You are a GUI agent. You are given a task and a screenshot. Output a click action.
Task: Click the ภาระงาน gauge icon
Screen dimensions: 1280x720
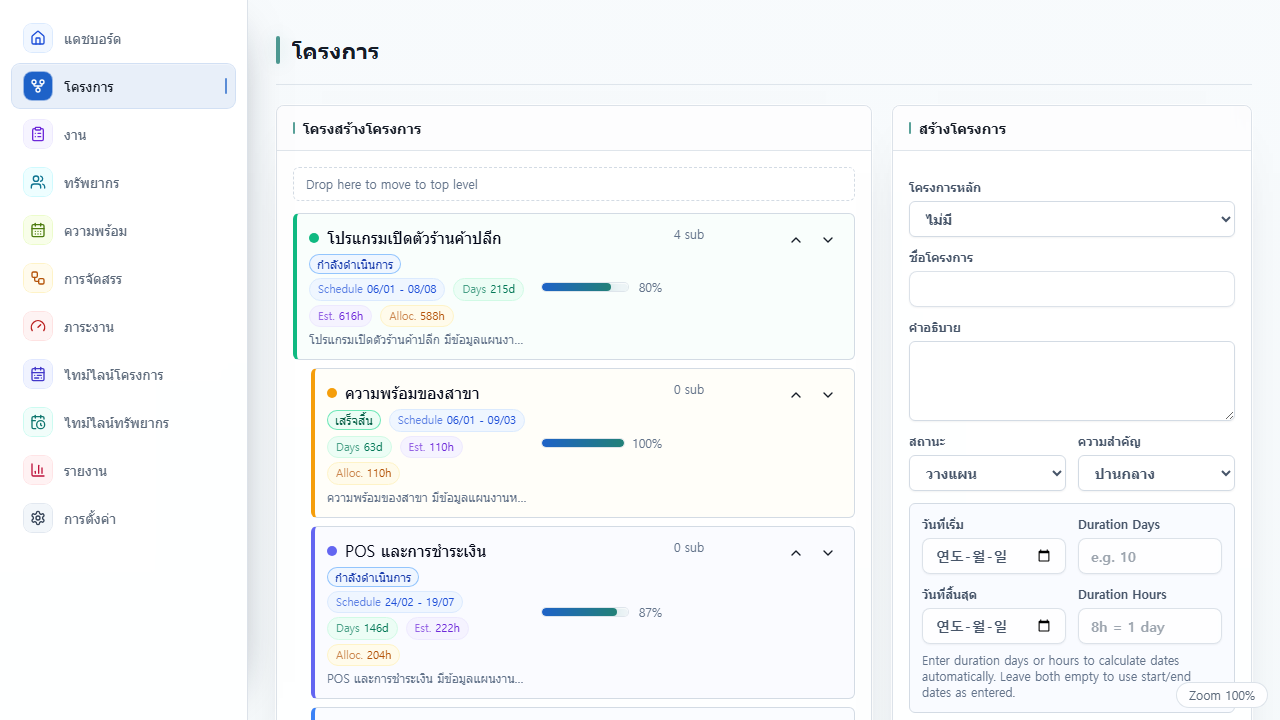click(x=38, y=326)
